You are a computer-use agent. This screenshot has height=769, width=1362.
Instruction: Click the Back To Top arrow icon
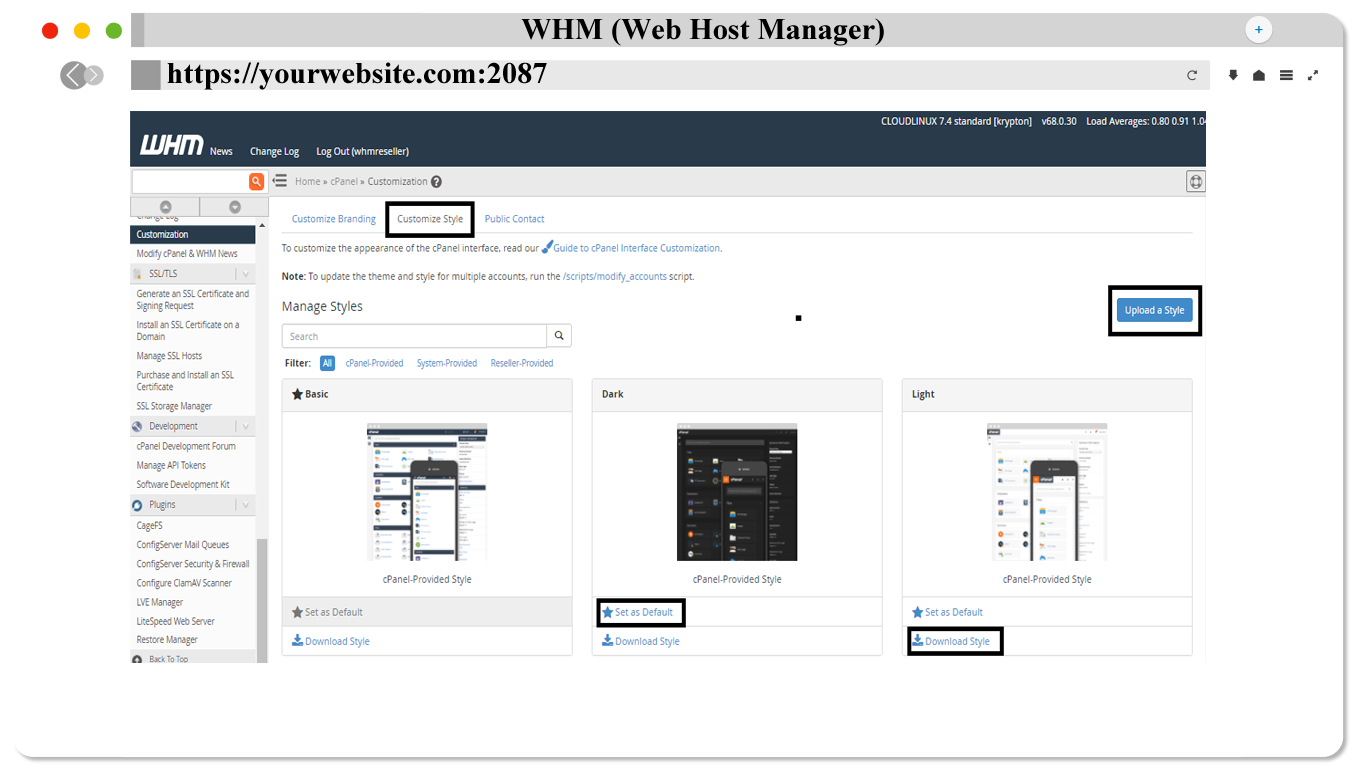click(137, 659)
